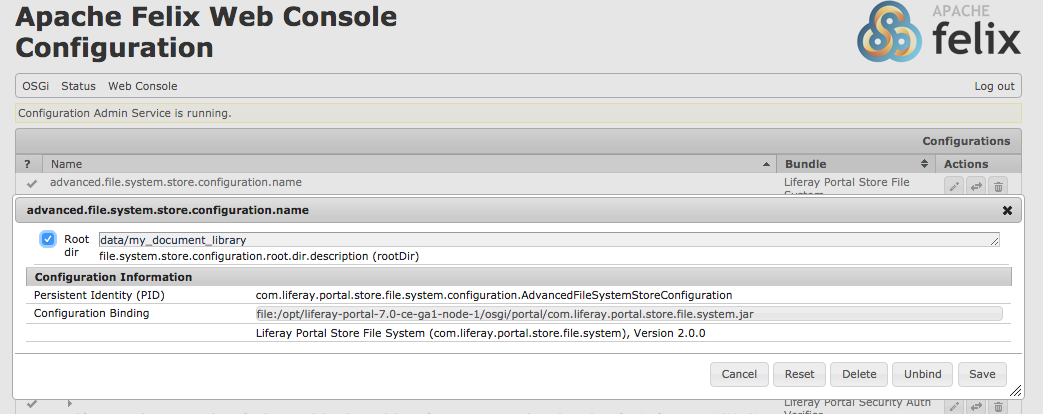Click the trash icon in bottom partially visible row
Image resolution: width=1043 pixels, height=414 pixels.
click(x=998, y=406)
